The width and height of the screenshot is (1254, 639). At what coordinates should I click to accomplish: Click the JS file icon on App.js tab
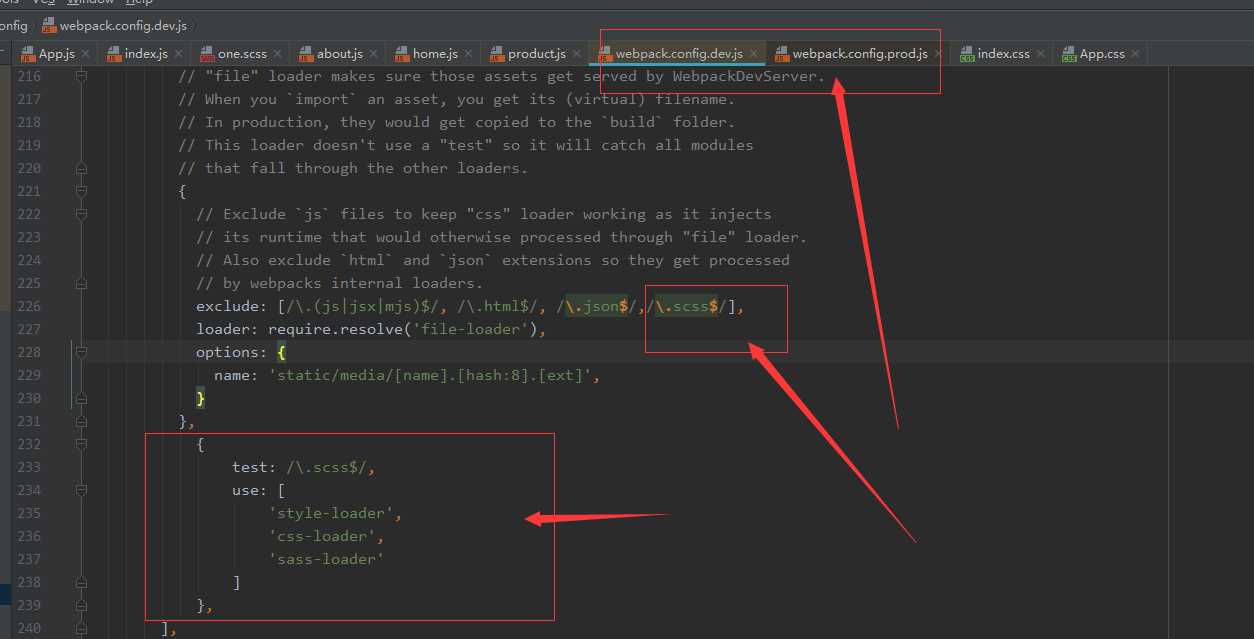coord(28,54)
